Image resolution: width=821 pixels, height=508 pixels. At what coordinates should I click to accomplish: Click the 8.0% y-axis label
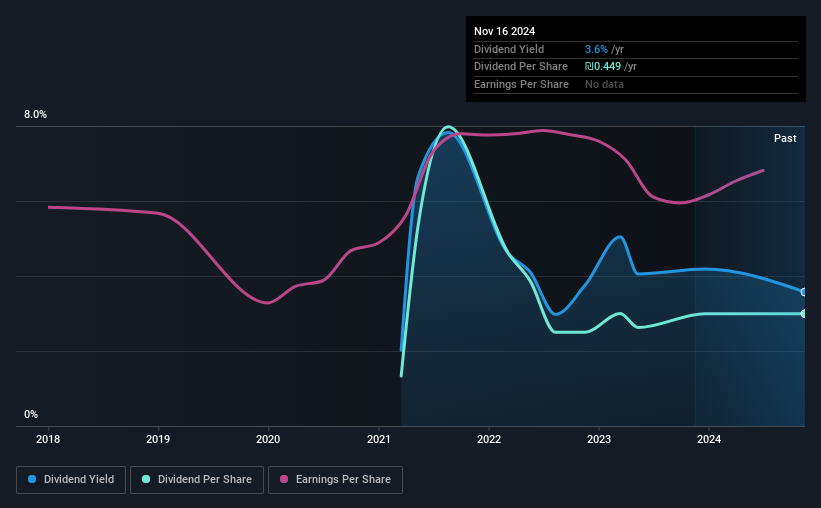click(36, 114)
